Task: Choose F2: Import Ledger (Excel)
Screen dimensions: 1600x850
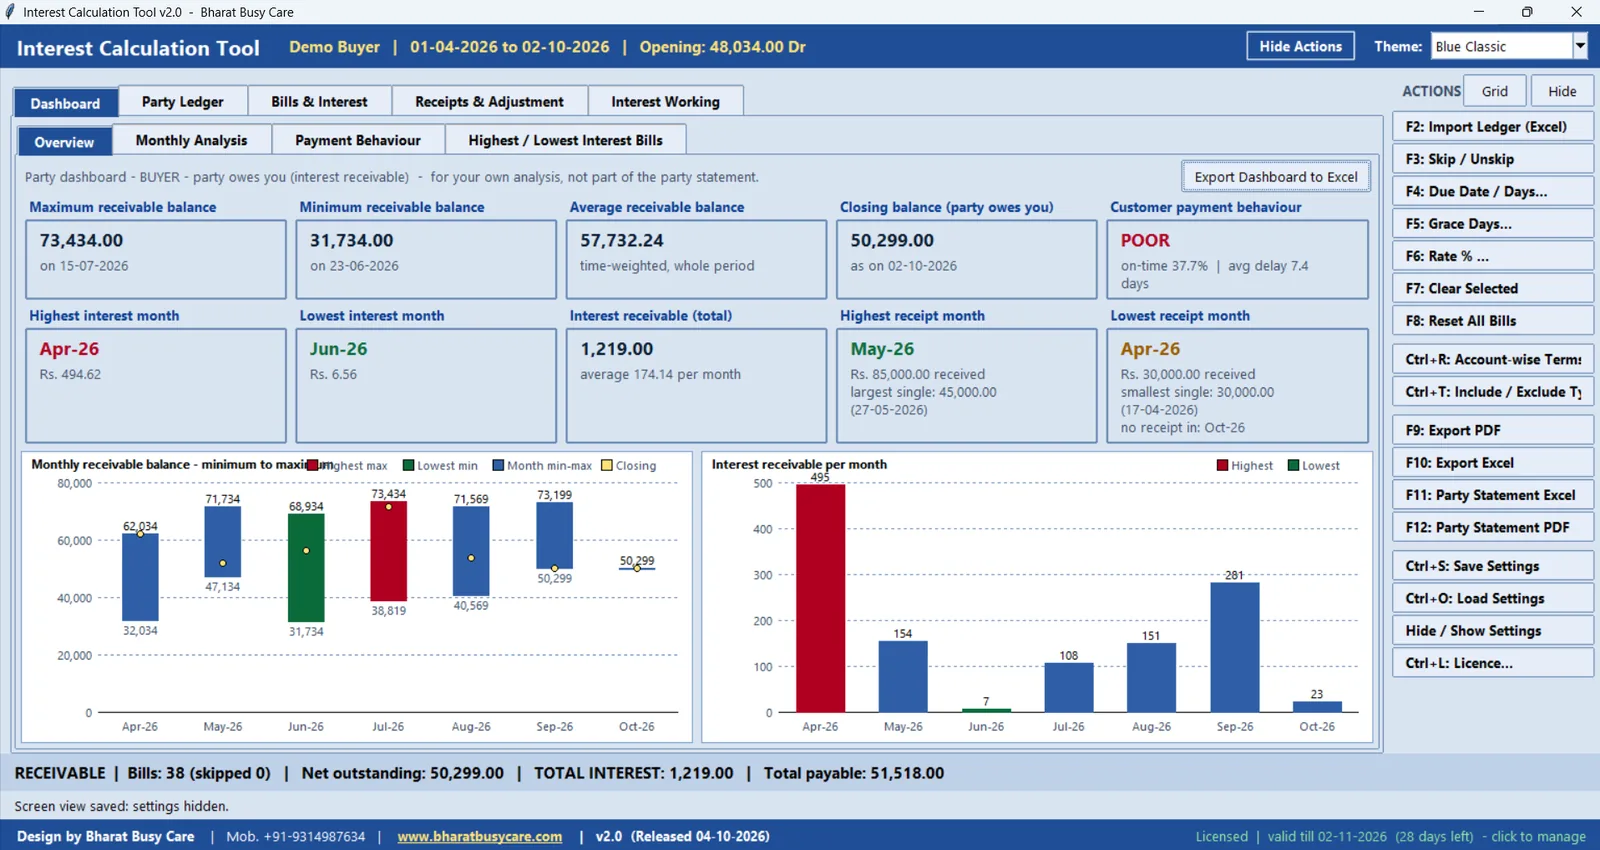Action: 1493,127
